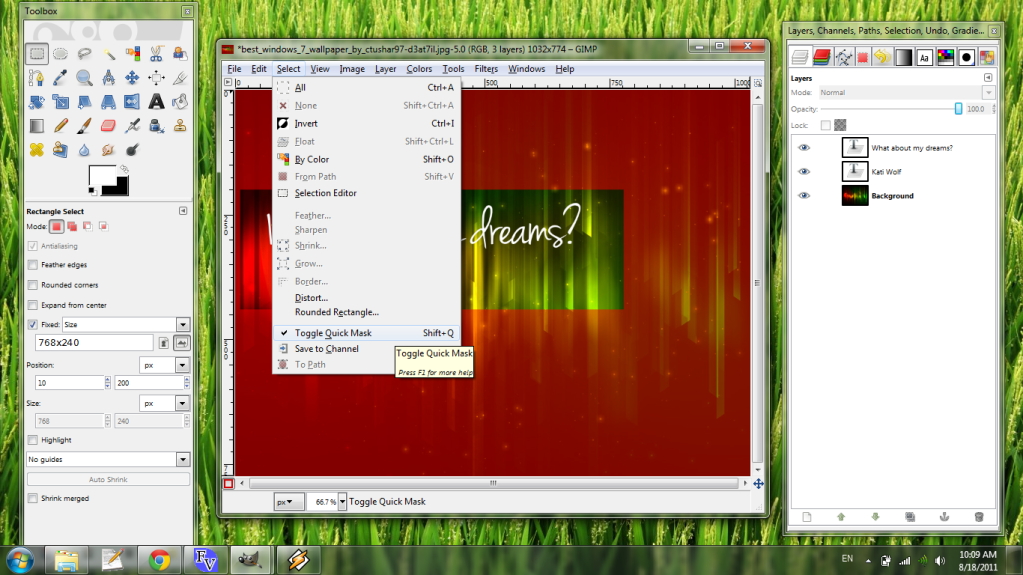Screen dimensions: 1023x575
Task: Select the Pencil tool
Action: 61,125
